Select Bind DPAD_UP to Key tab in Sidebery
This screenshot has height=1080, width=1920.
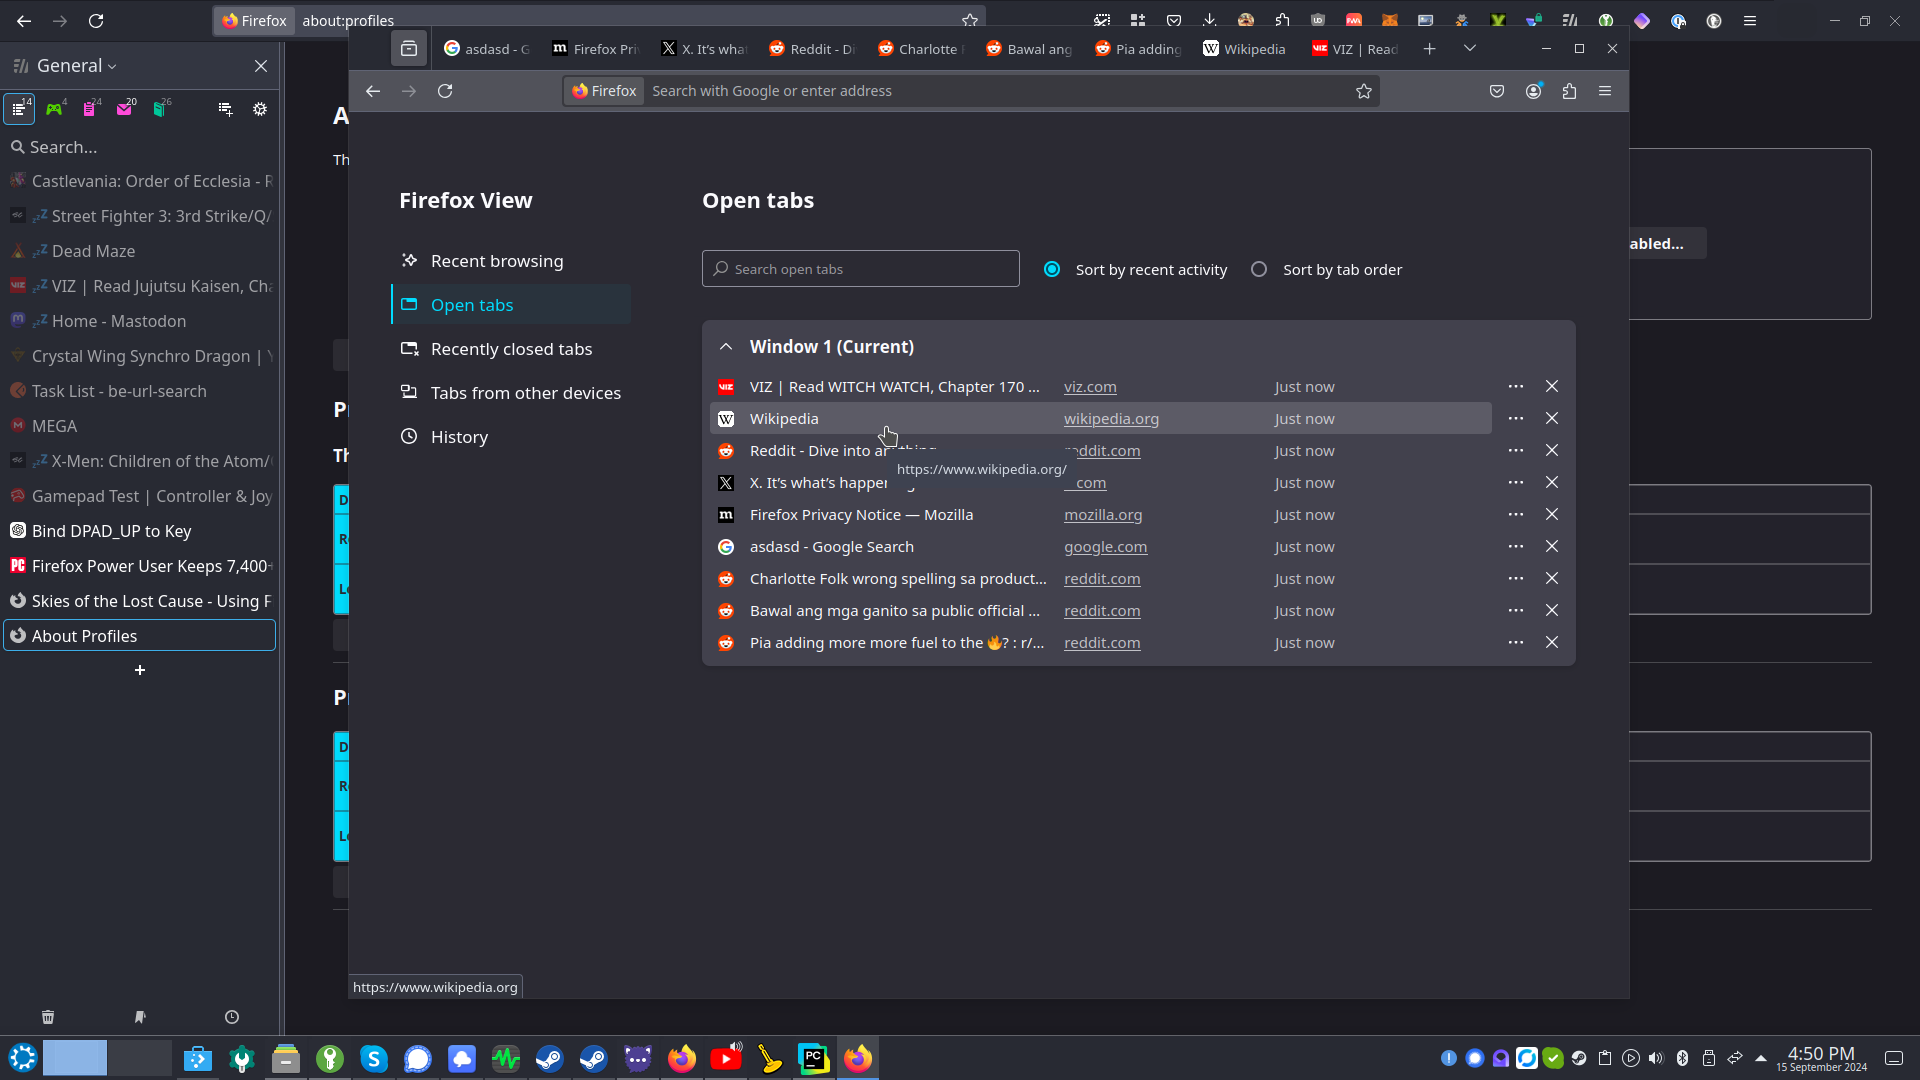[x=140, y=531]
